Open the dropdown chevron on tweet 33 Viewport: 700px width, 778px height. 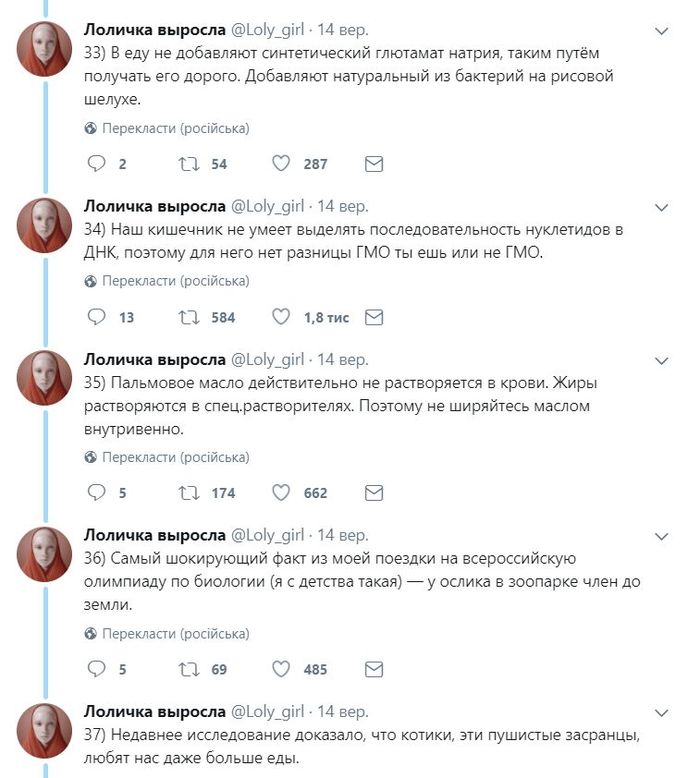click(x=660, y=32)
